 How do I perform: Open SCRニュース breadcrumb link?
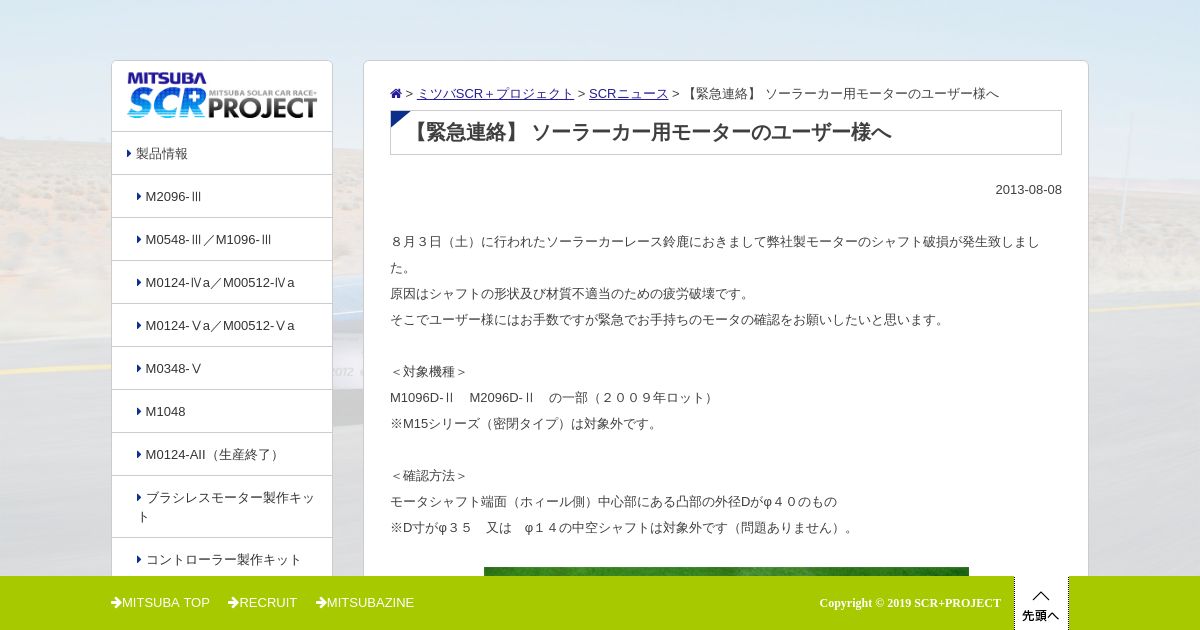pos(628,94)
